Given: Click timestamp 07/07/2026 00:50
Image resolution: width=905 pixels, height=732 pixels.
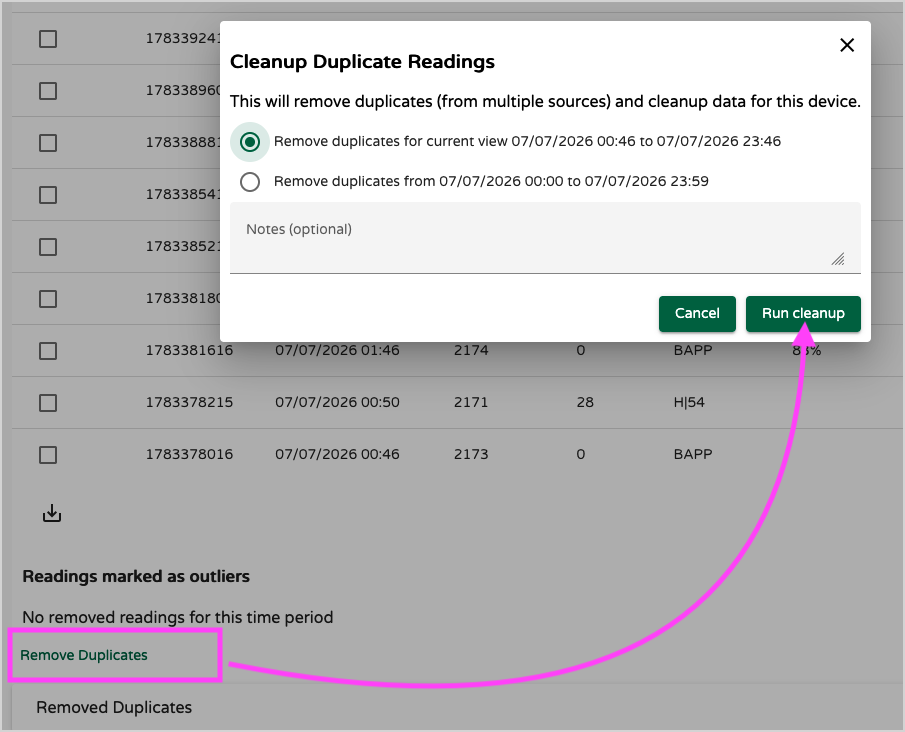Looking at the screenshot, I should 337,402.
